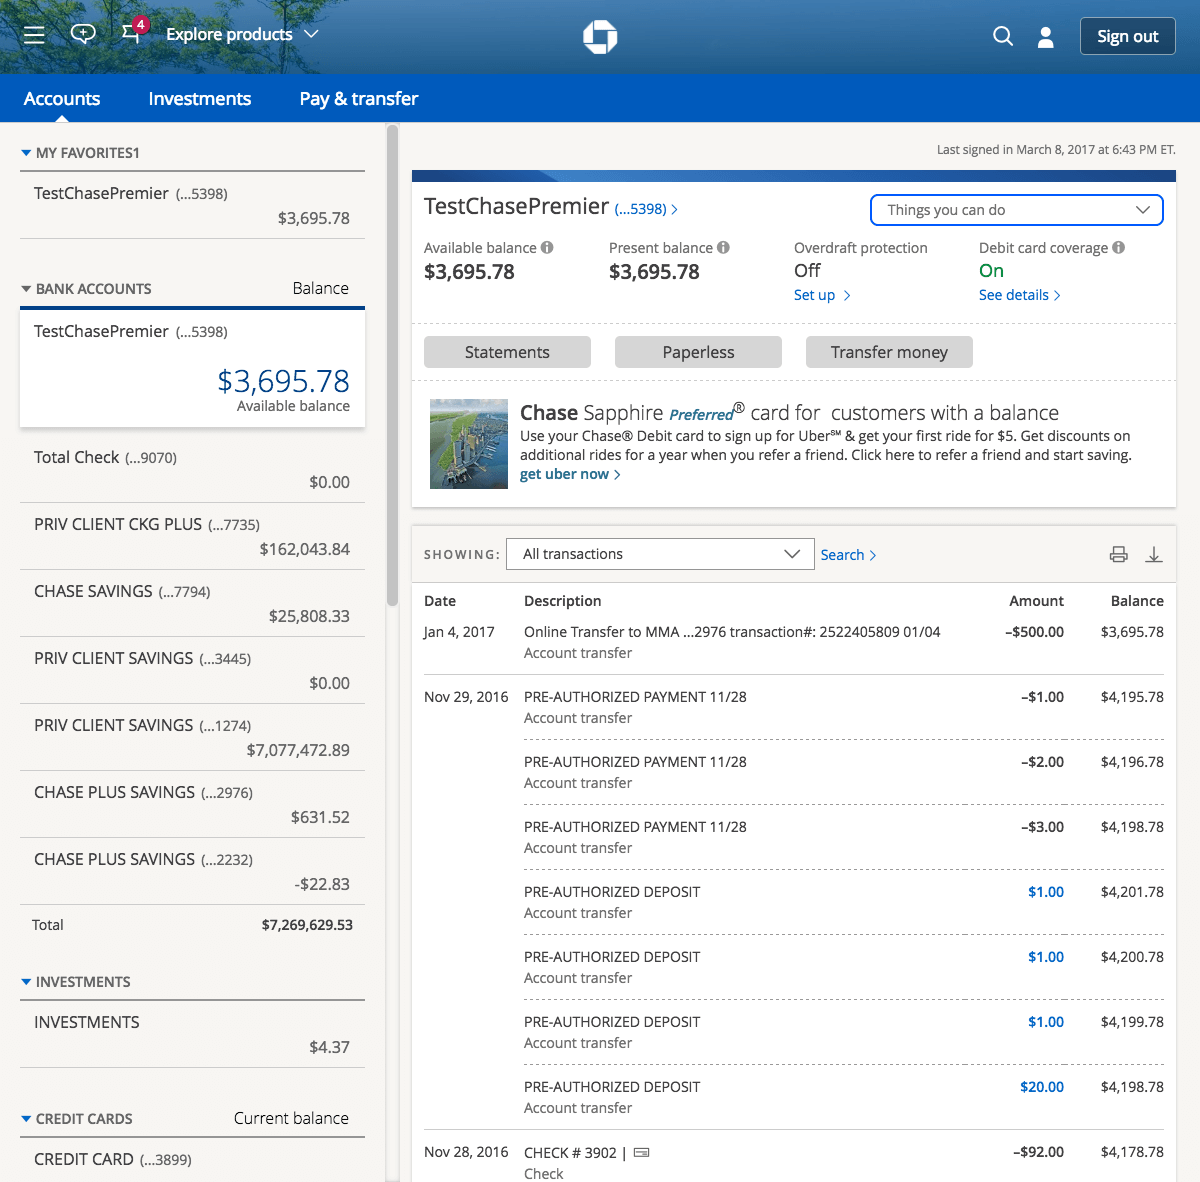This screenshot has width=1200, height=1182.
Task: Click the -$500.00 transaction amount
Action: (1035, 632)
